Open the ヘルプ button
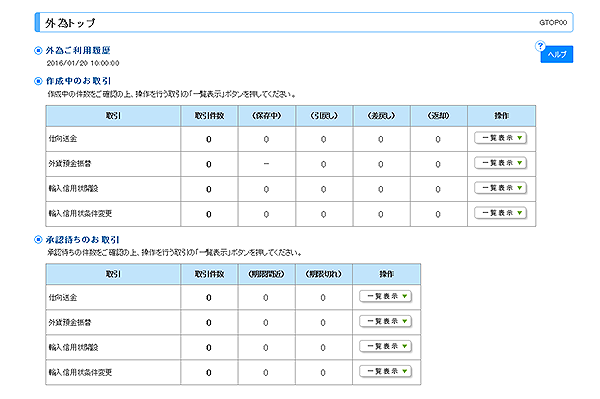Viewport: 600px width, 399px height. point(557,54)
